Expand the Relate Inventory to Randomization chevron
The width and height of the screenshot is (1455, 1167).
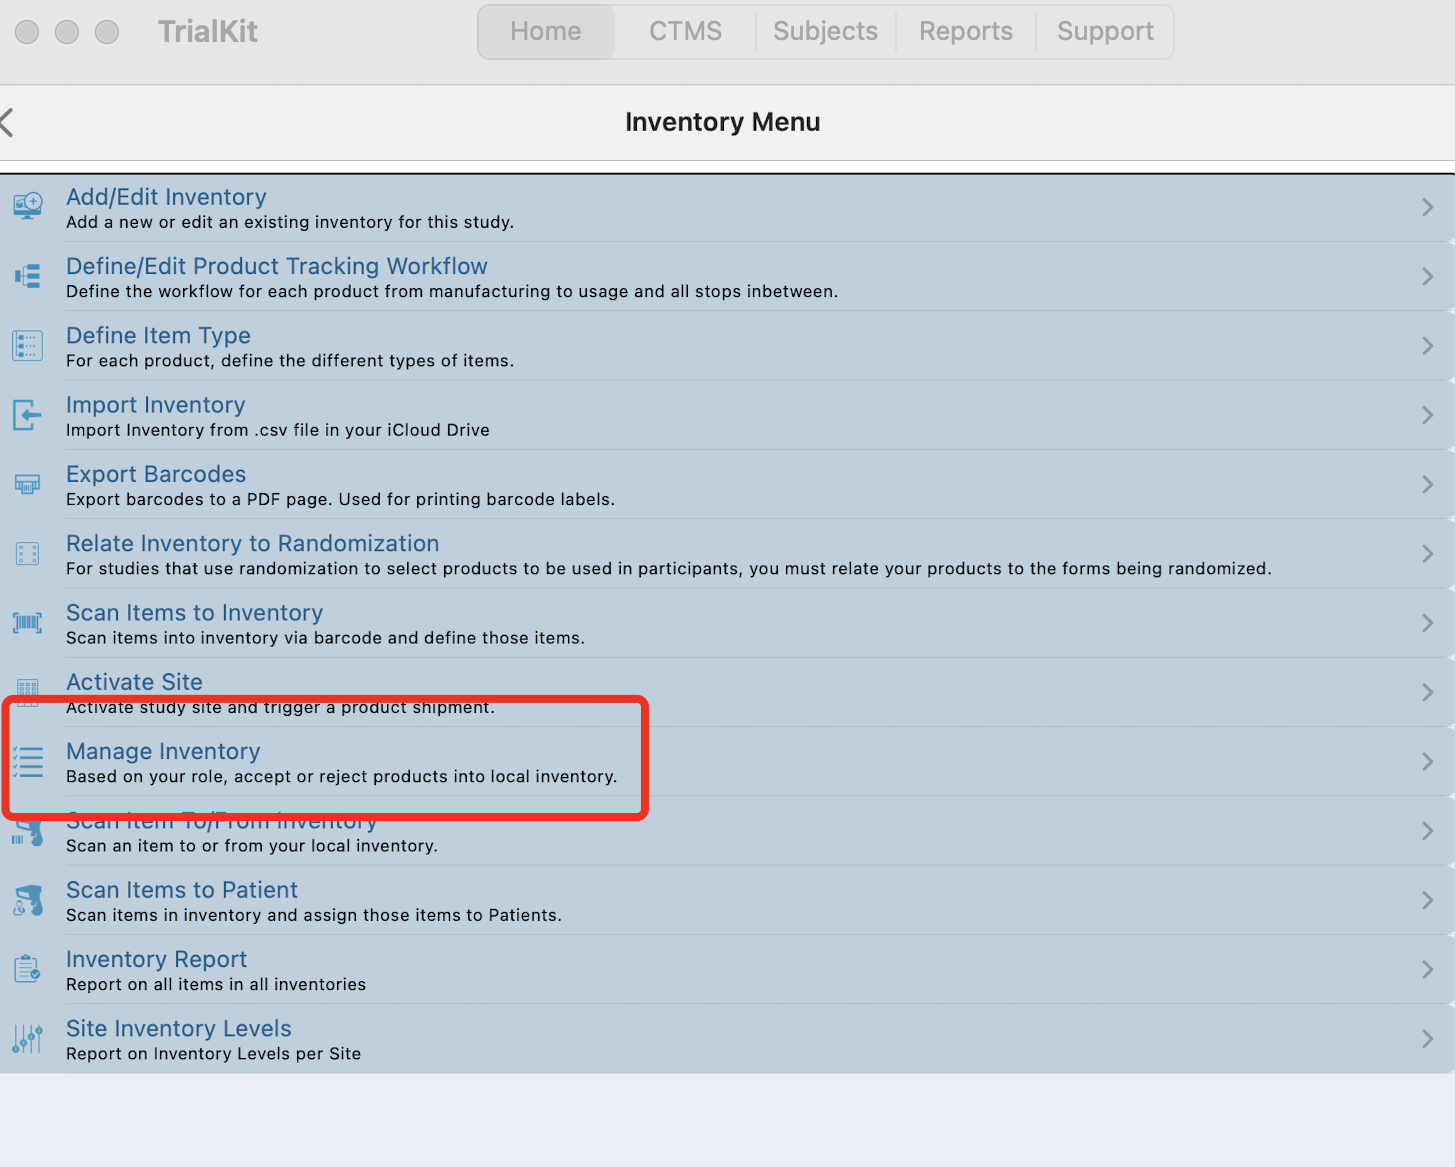coord(1428,554)
